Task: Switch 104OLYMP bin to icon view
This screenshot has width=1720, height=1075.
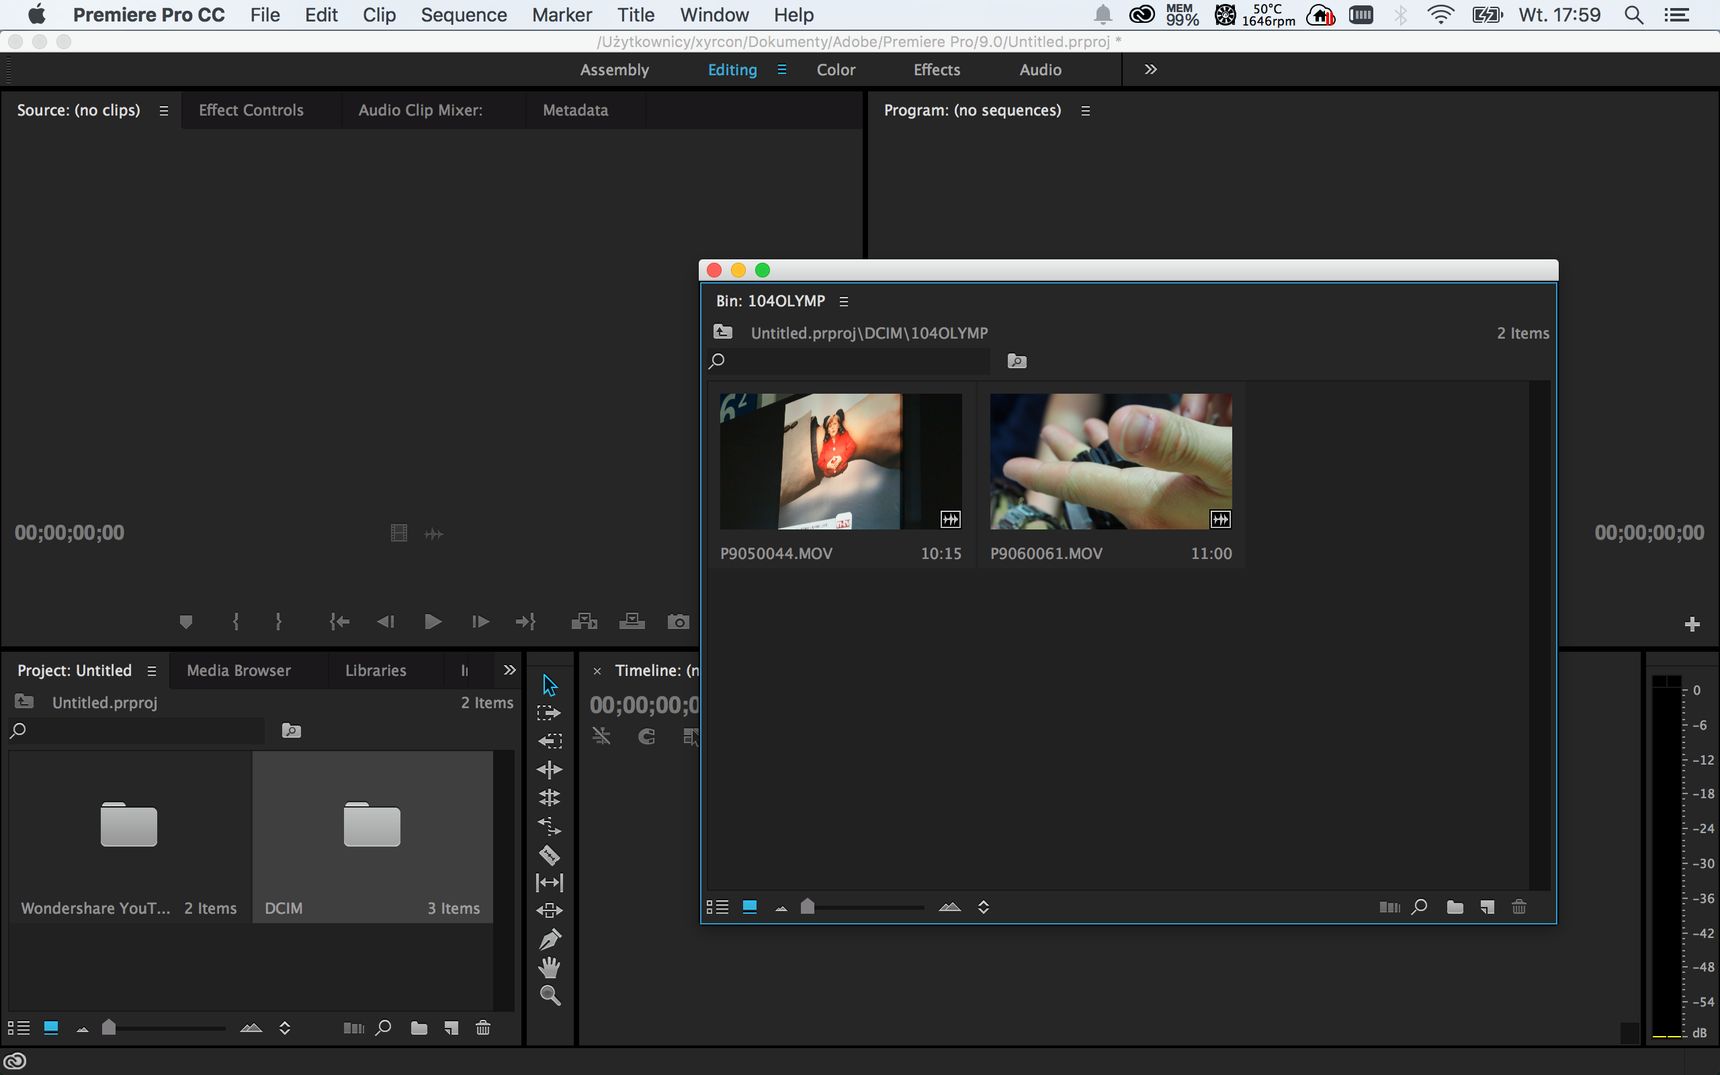Action: click(749, 907)
